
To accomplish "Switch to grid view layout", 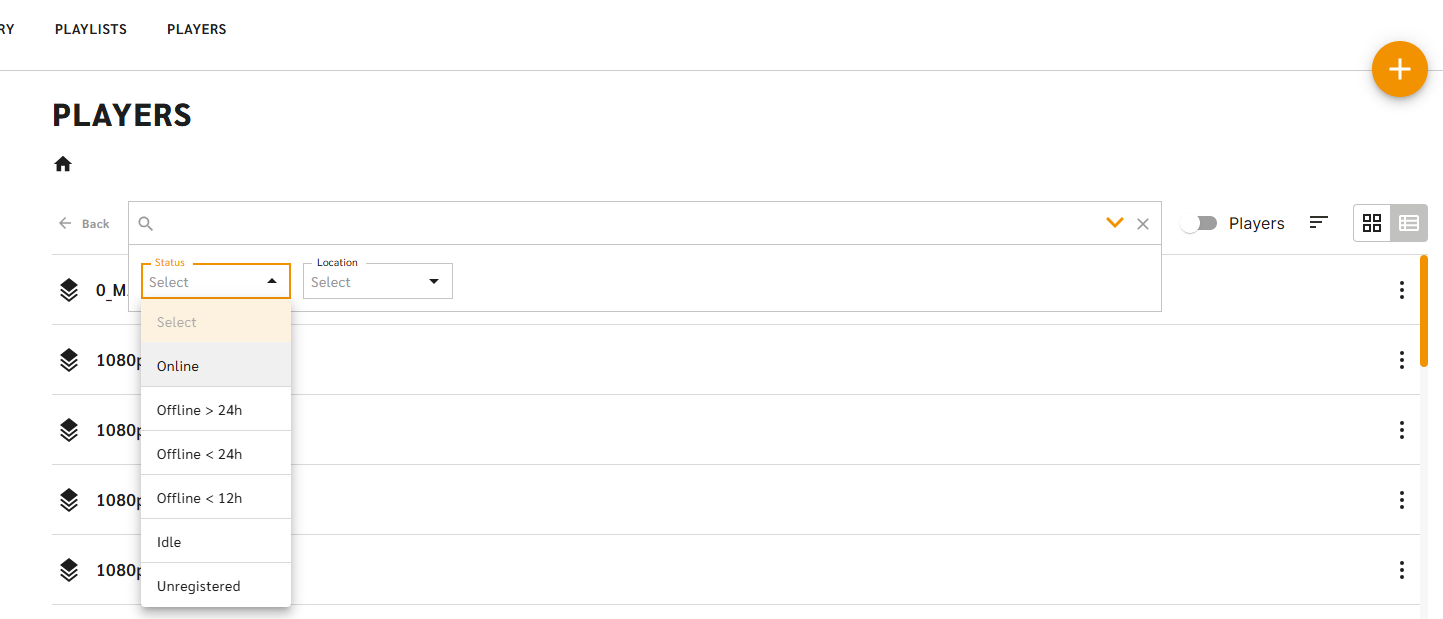I will click(1372, 223).
